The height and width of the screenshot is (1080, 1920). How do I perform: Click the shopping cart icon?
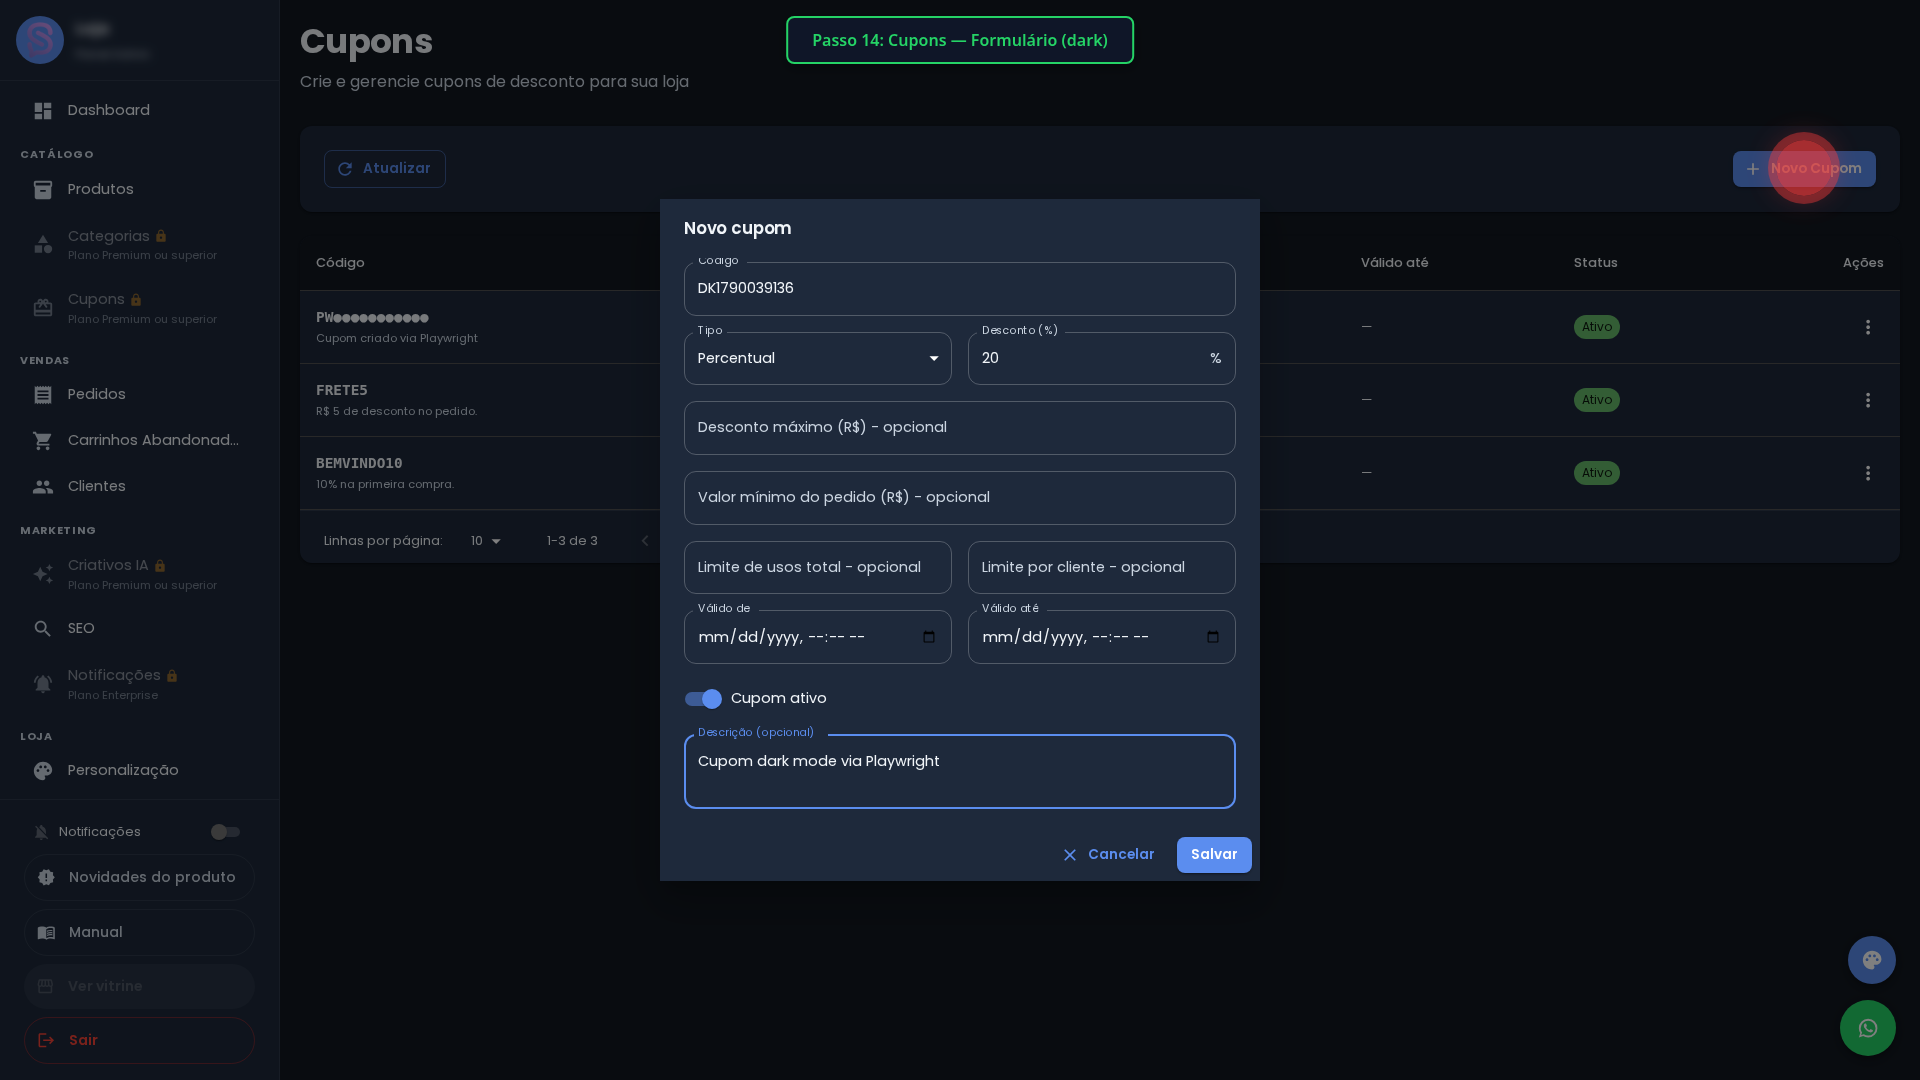coord(43,441)
